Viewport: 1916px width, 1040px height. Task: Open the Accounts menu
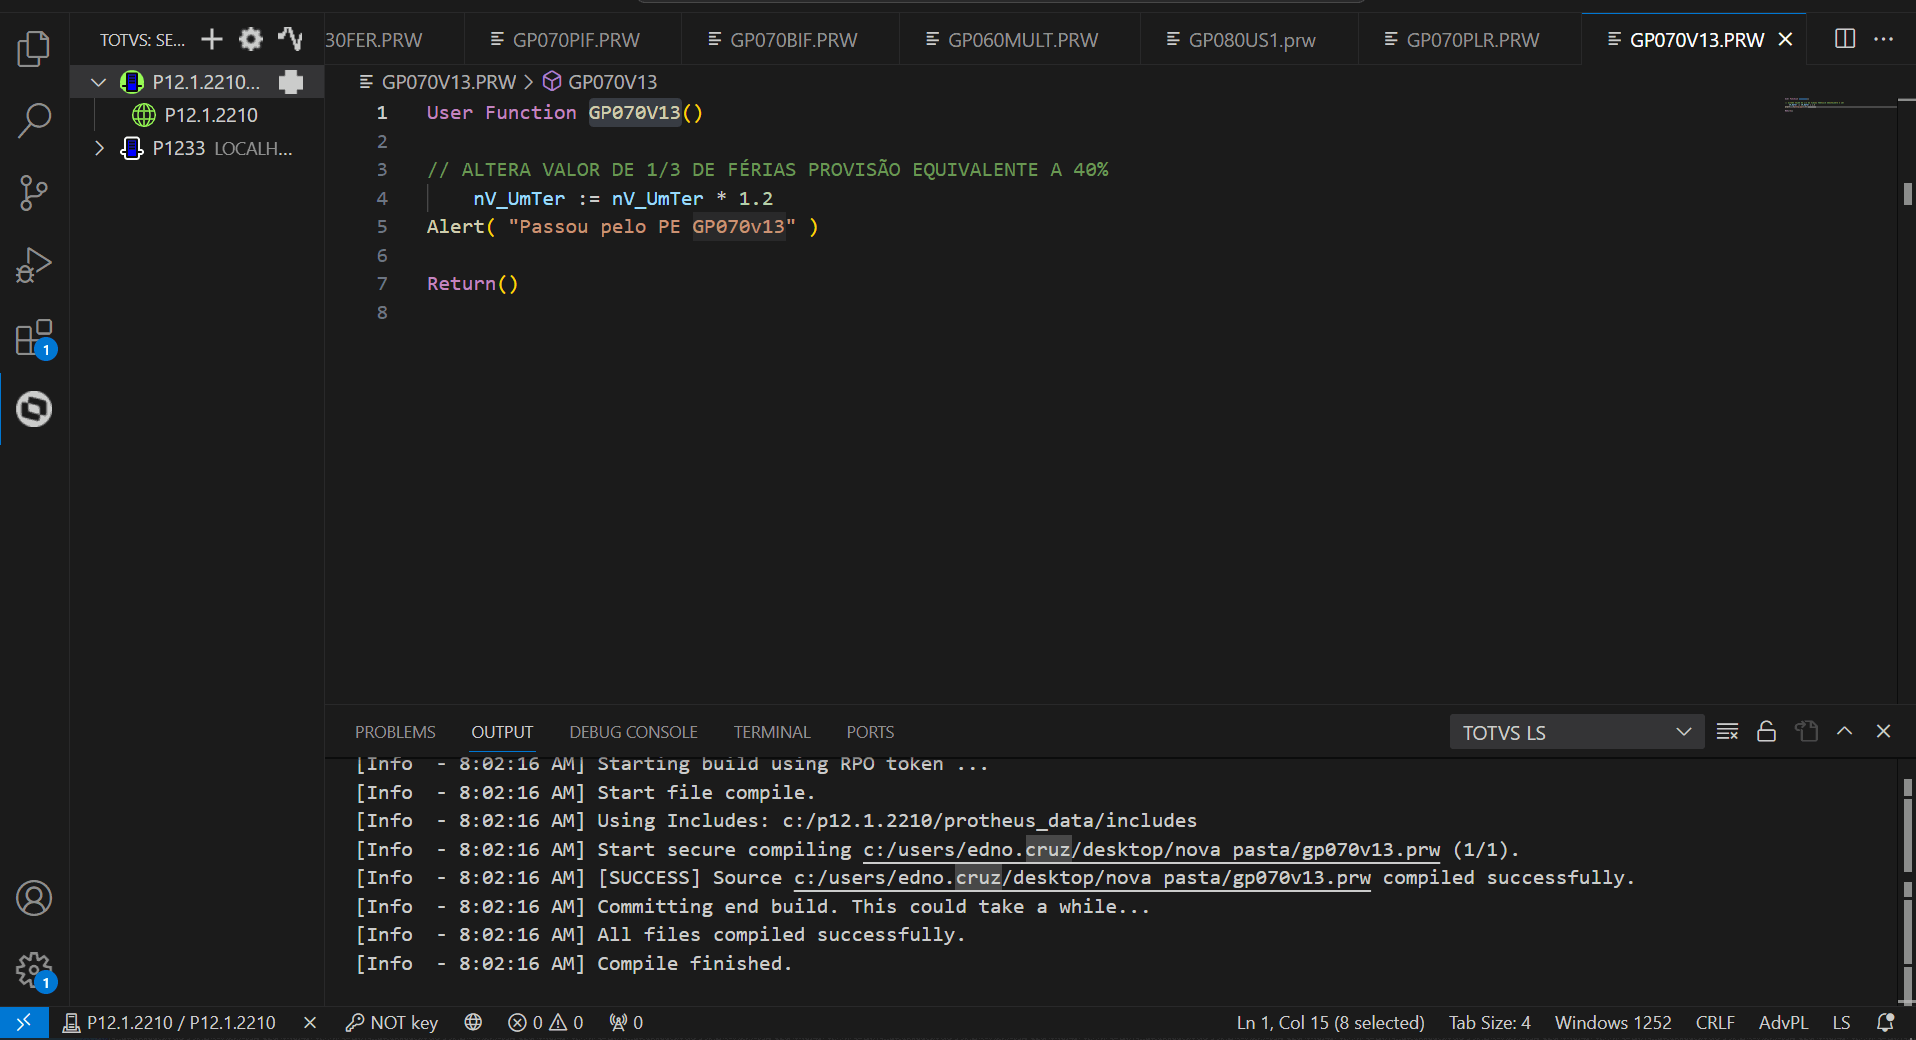34,898
